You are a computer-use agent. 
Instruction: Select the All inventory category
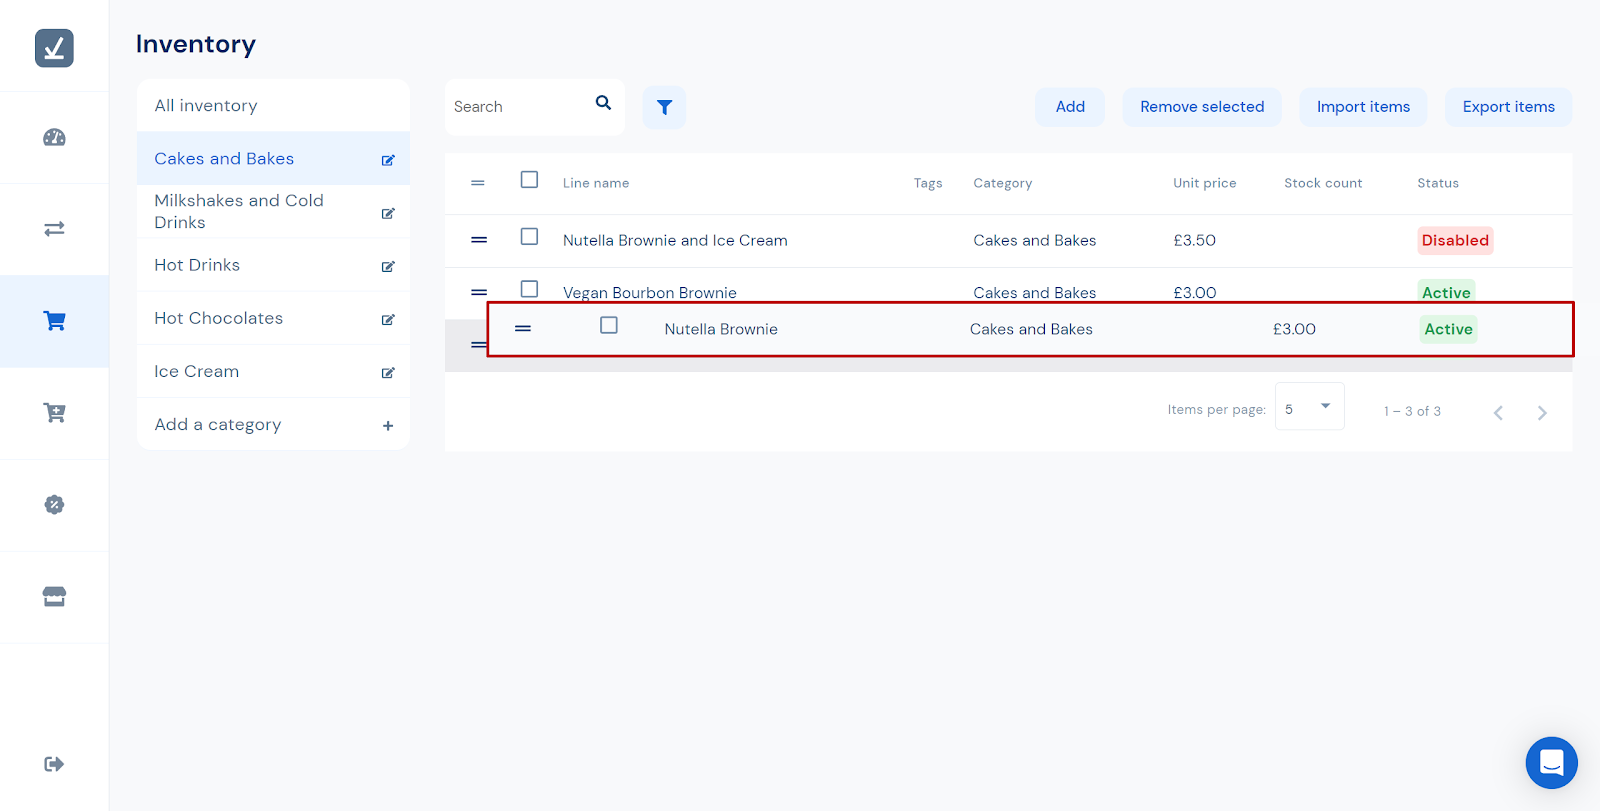coord(206,106)
